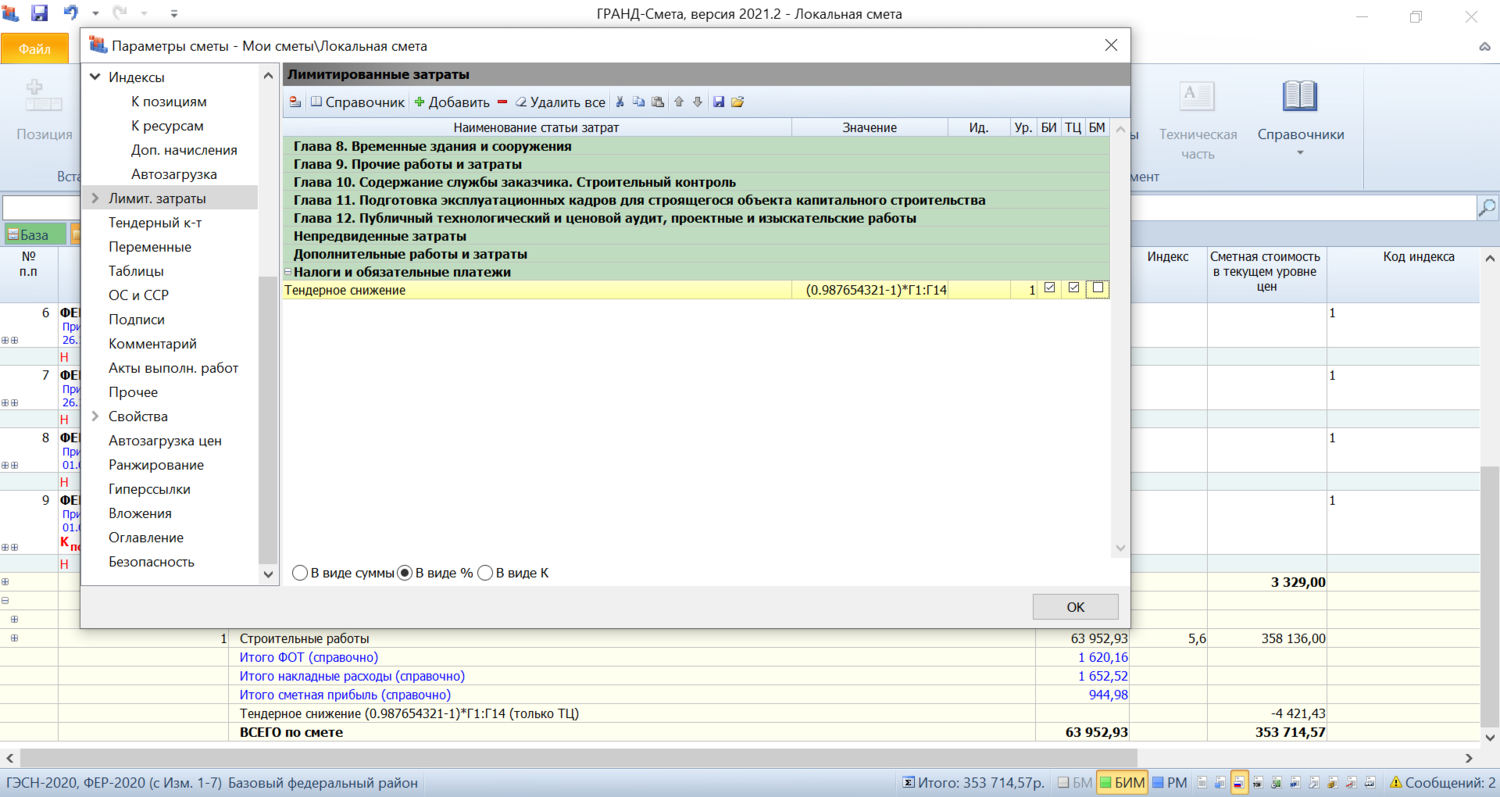Expand the Свойства tree node

(96, 416)
